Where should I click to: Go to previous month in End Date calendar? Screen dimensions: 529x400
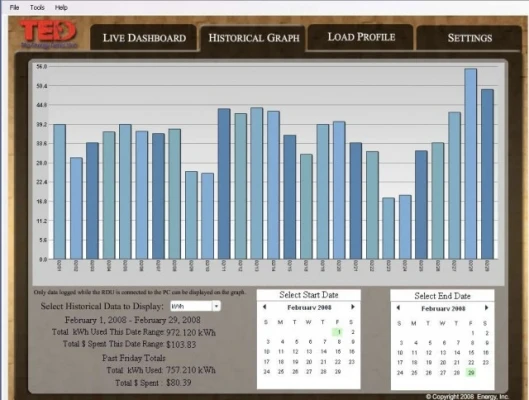tap(398, 308)
